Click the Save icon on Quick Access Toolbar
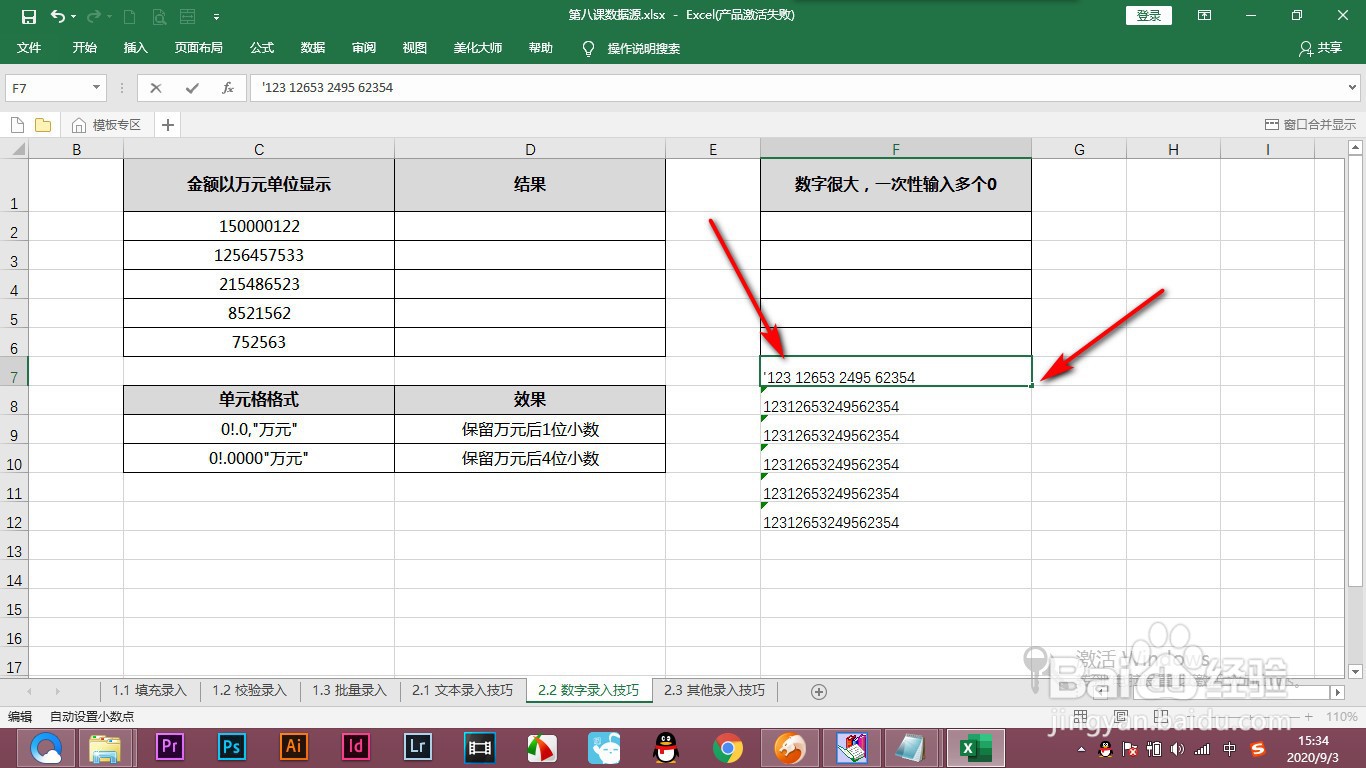Image resolution: width=1366 pixels, height=768 pixels. coord(27,15)
